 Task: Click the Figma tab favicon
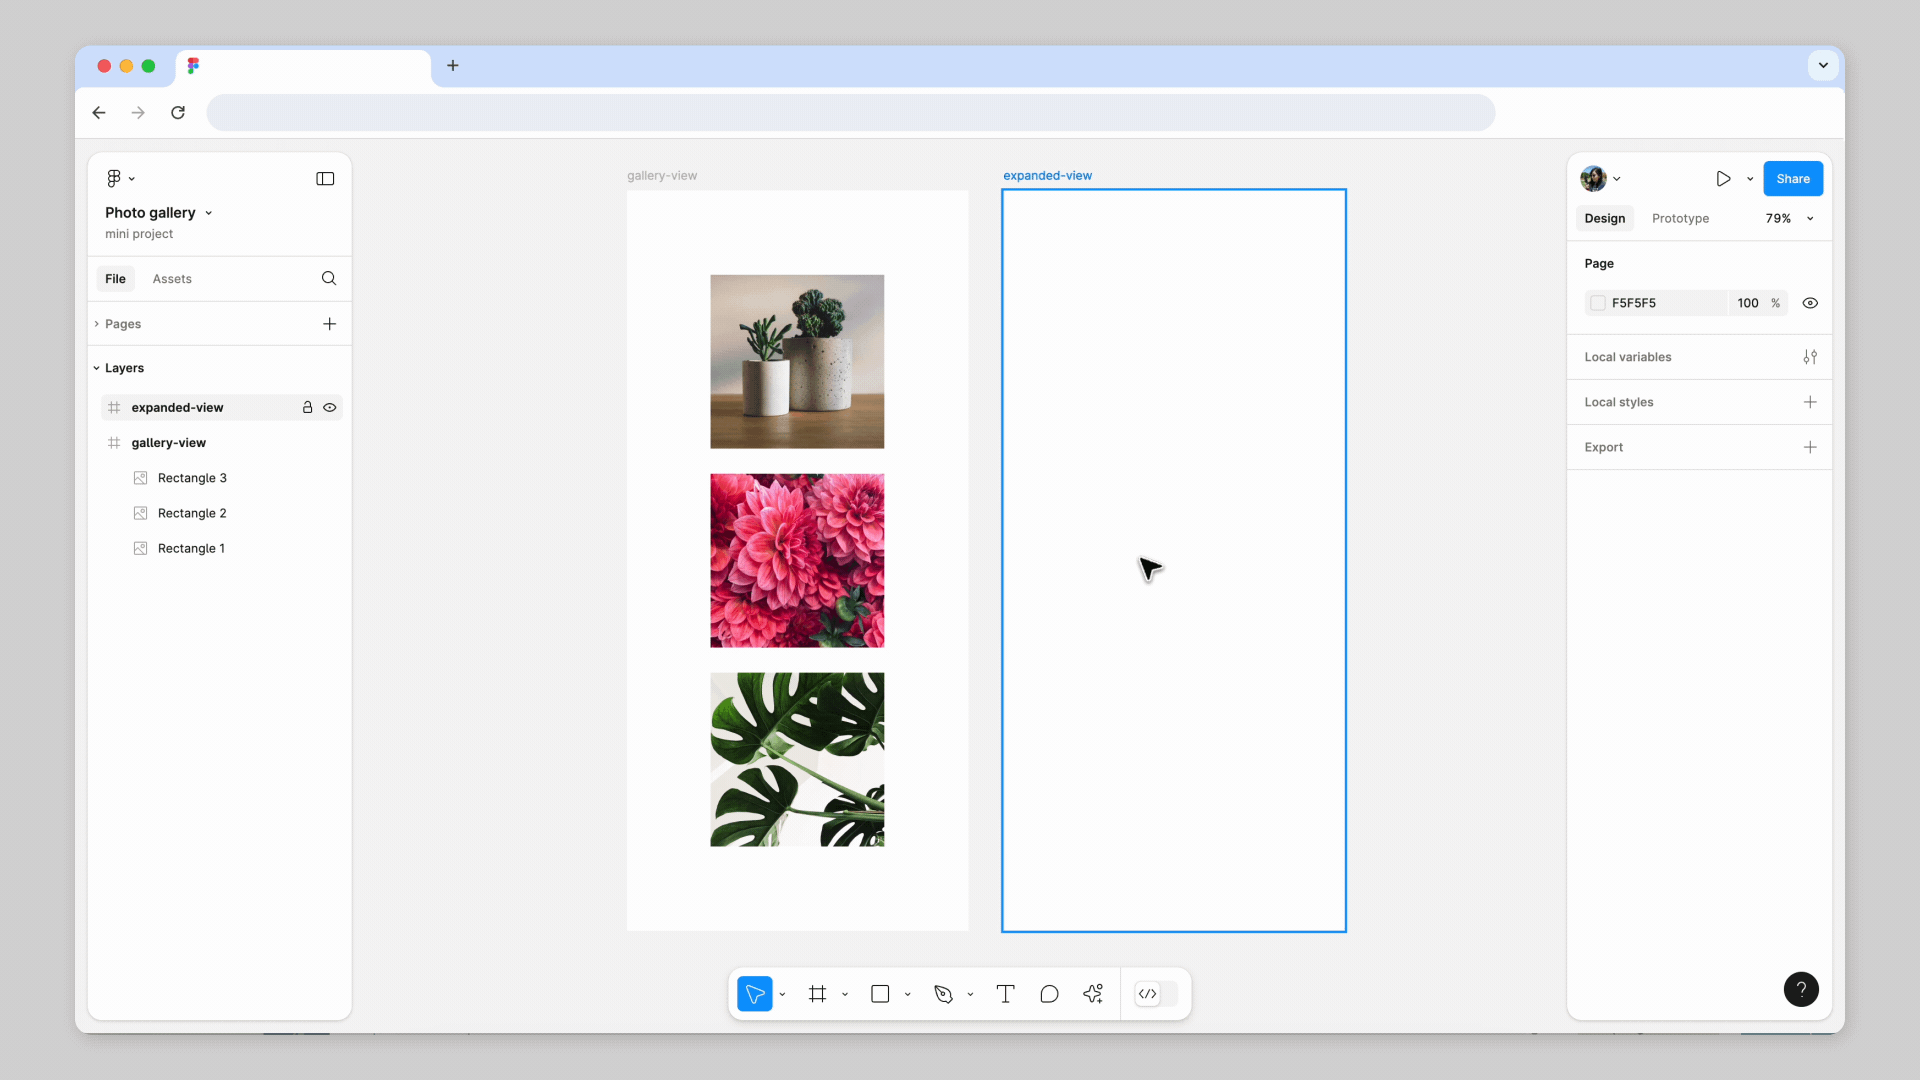[x=193, y=65]
